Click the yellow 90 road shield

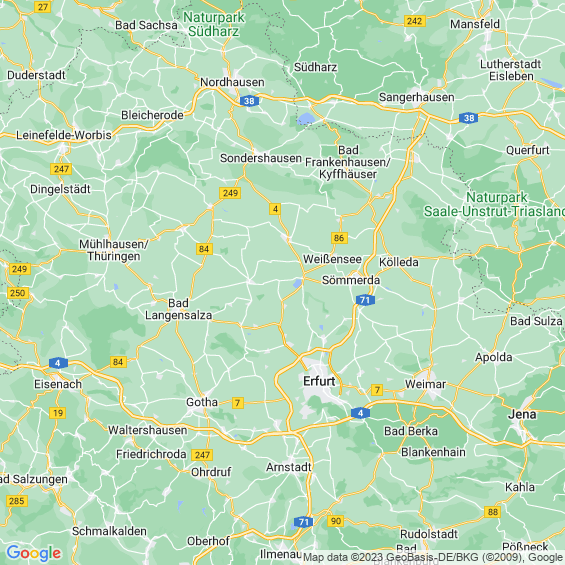(335, 521)
